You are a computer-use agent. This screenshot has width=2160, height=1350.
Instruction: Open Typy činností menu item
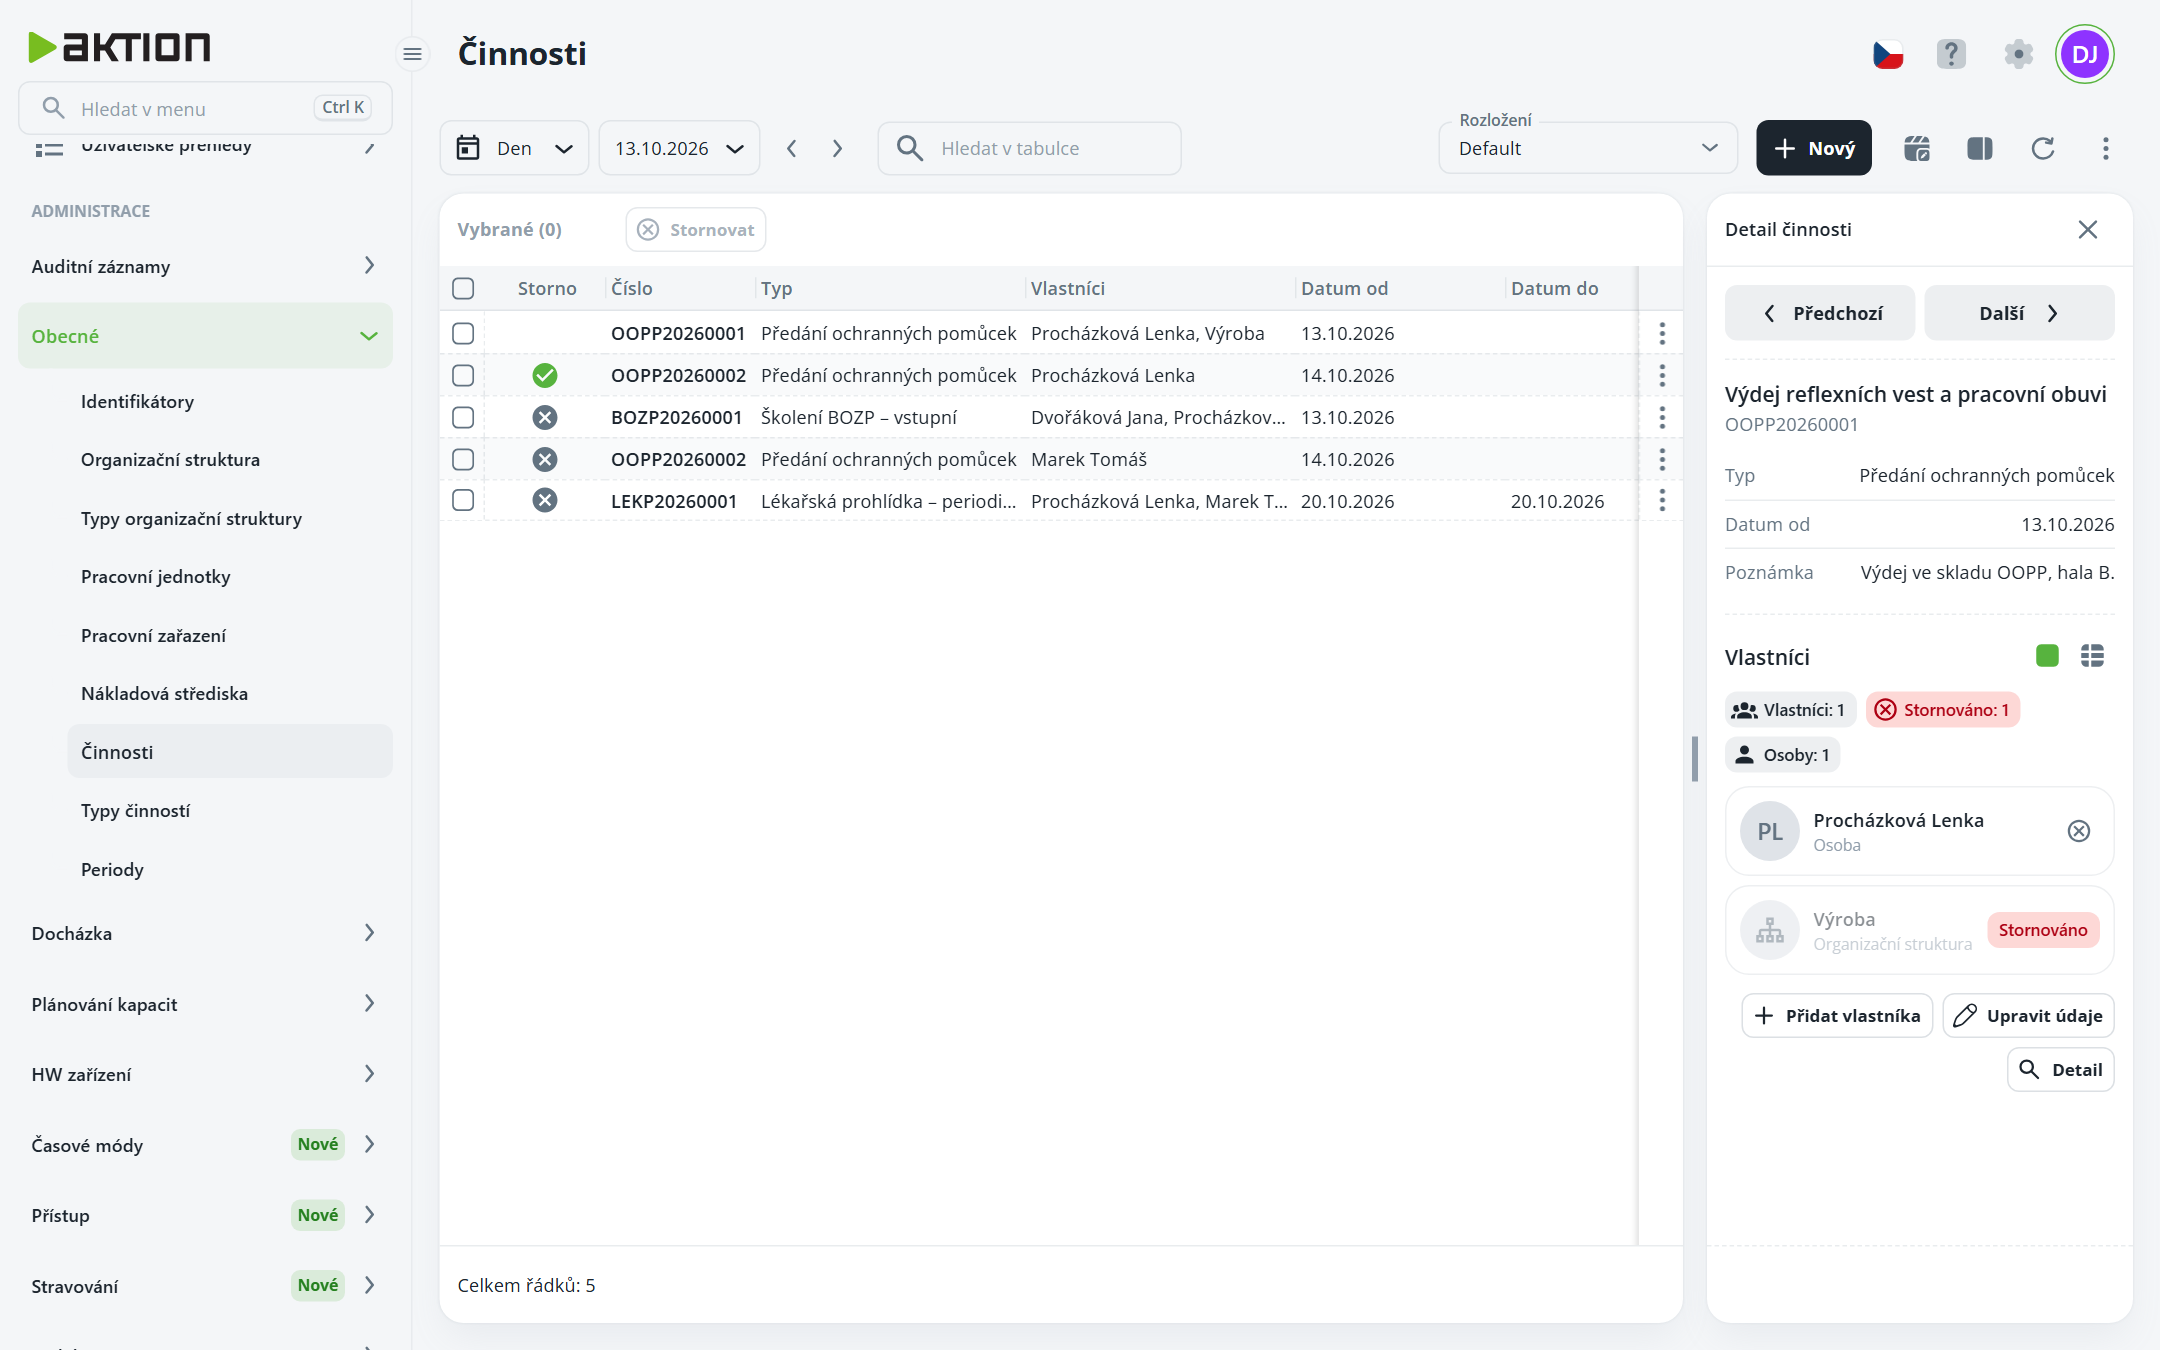coord(135,810)
